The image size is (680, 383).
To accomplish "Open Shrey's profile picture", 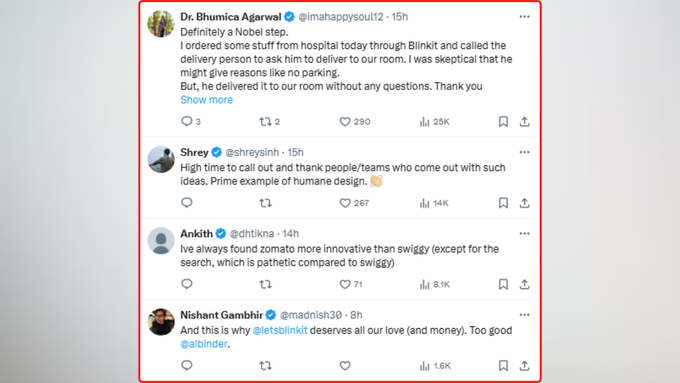I will [161, 159].
